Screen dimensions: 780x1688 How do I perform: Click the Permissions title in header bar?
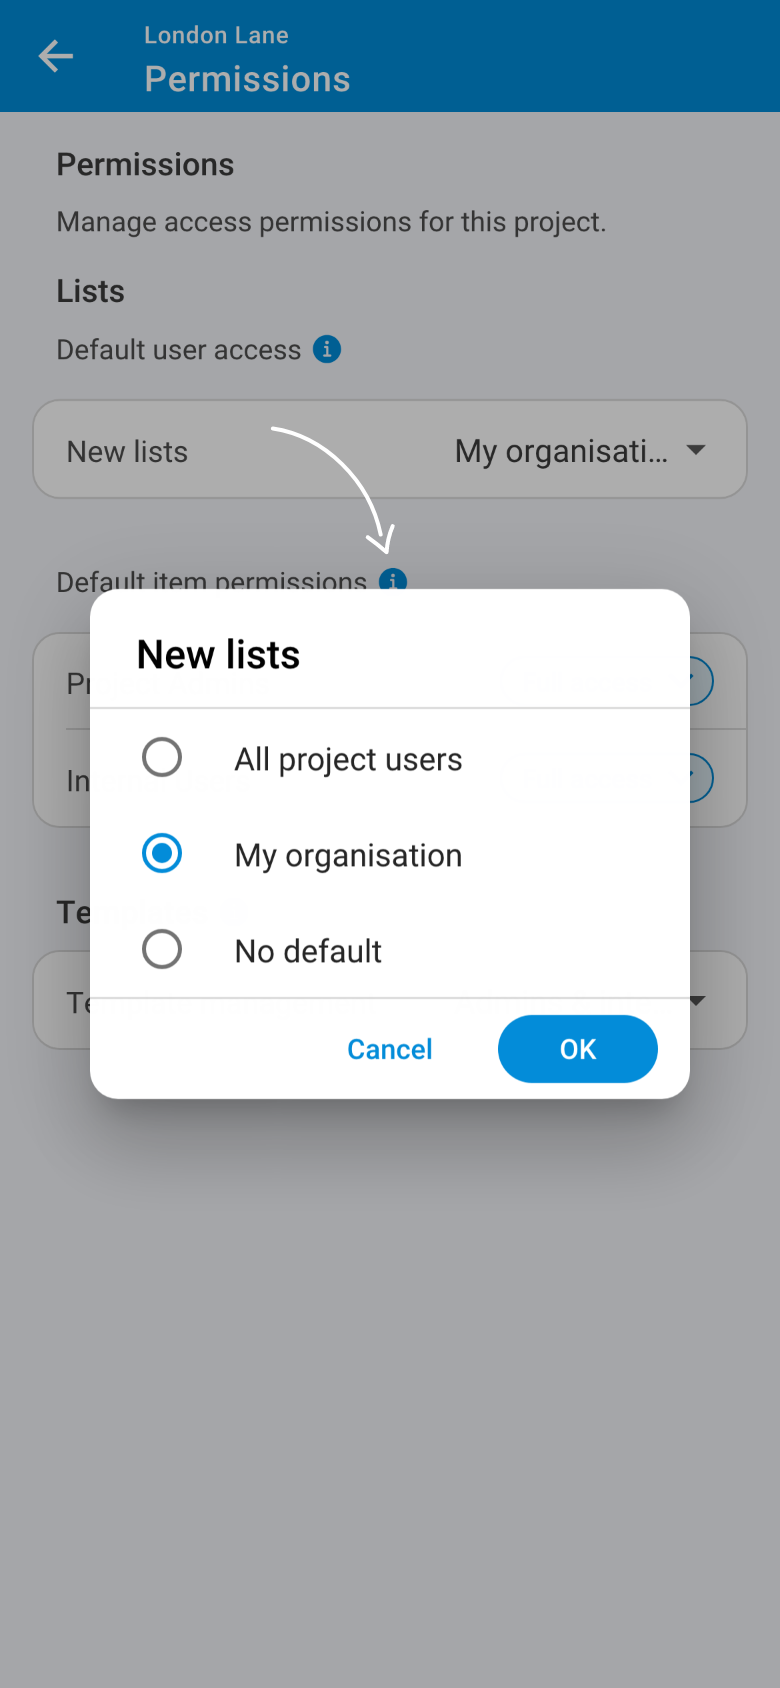tap(247, 79)
